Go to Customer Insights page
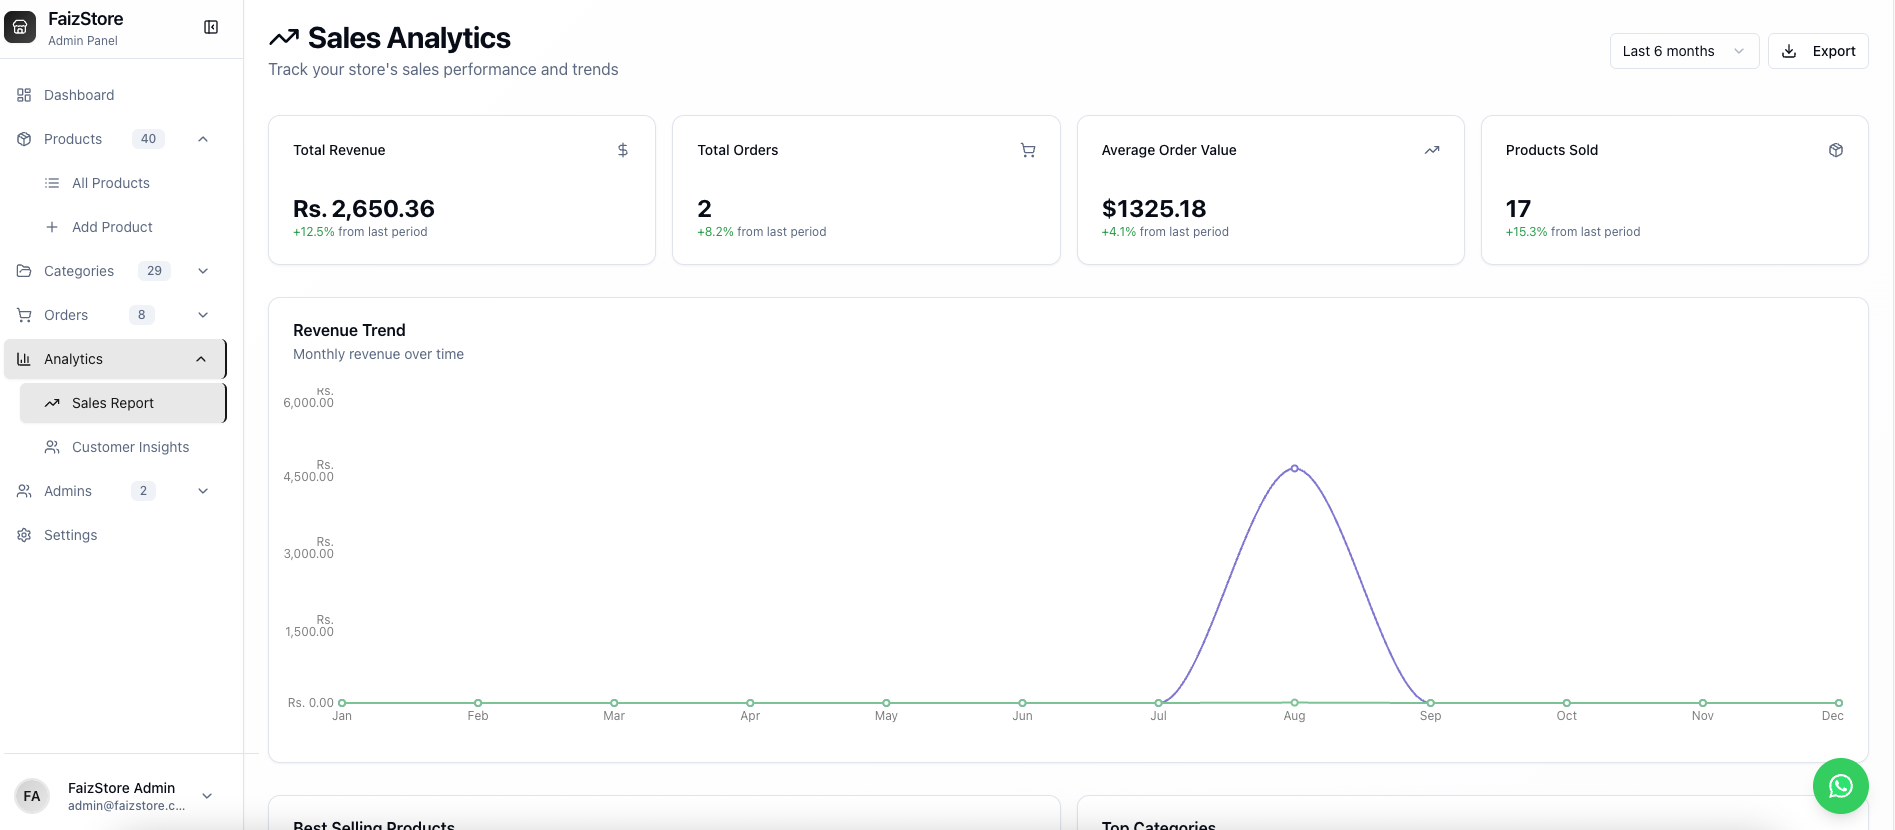 pyautogui.click(x=130, y=447)
